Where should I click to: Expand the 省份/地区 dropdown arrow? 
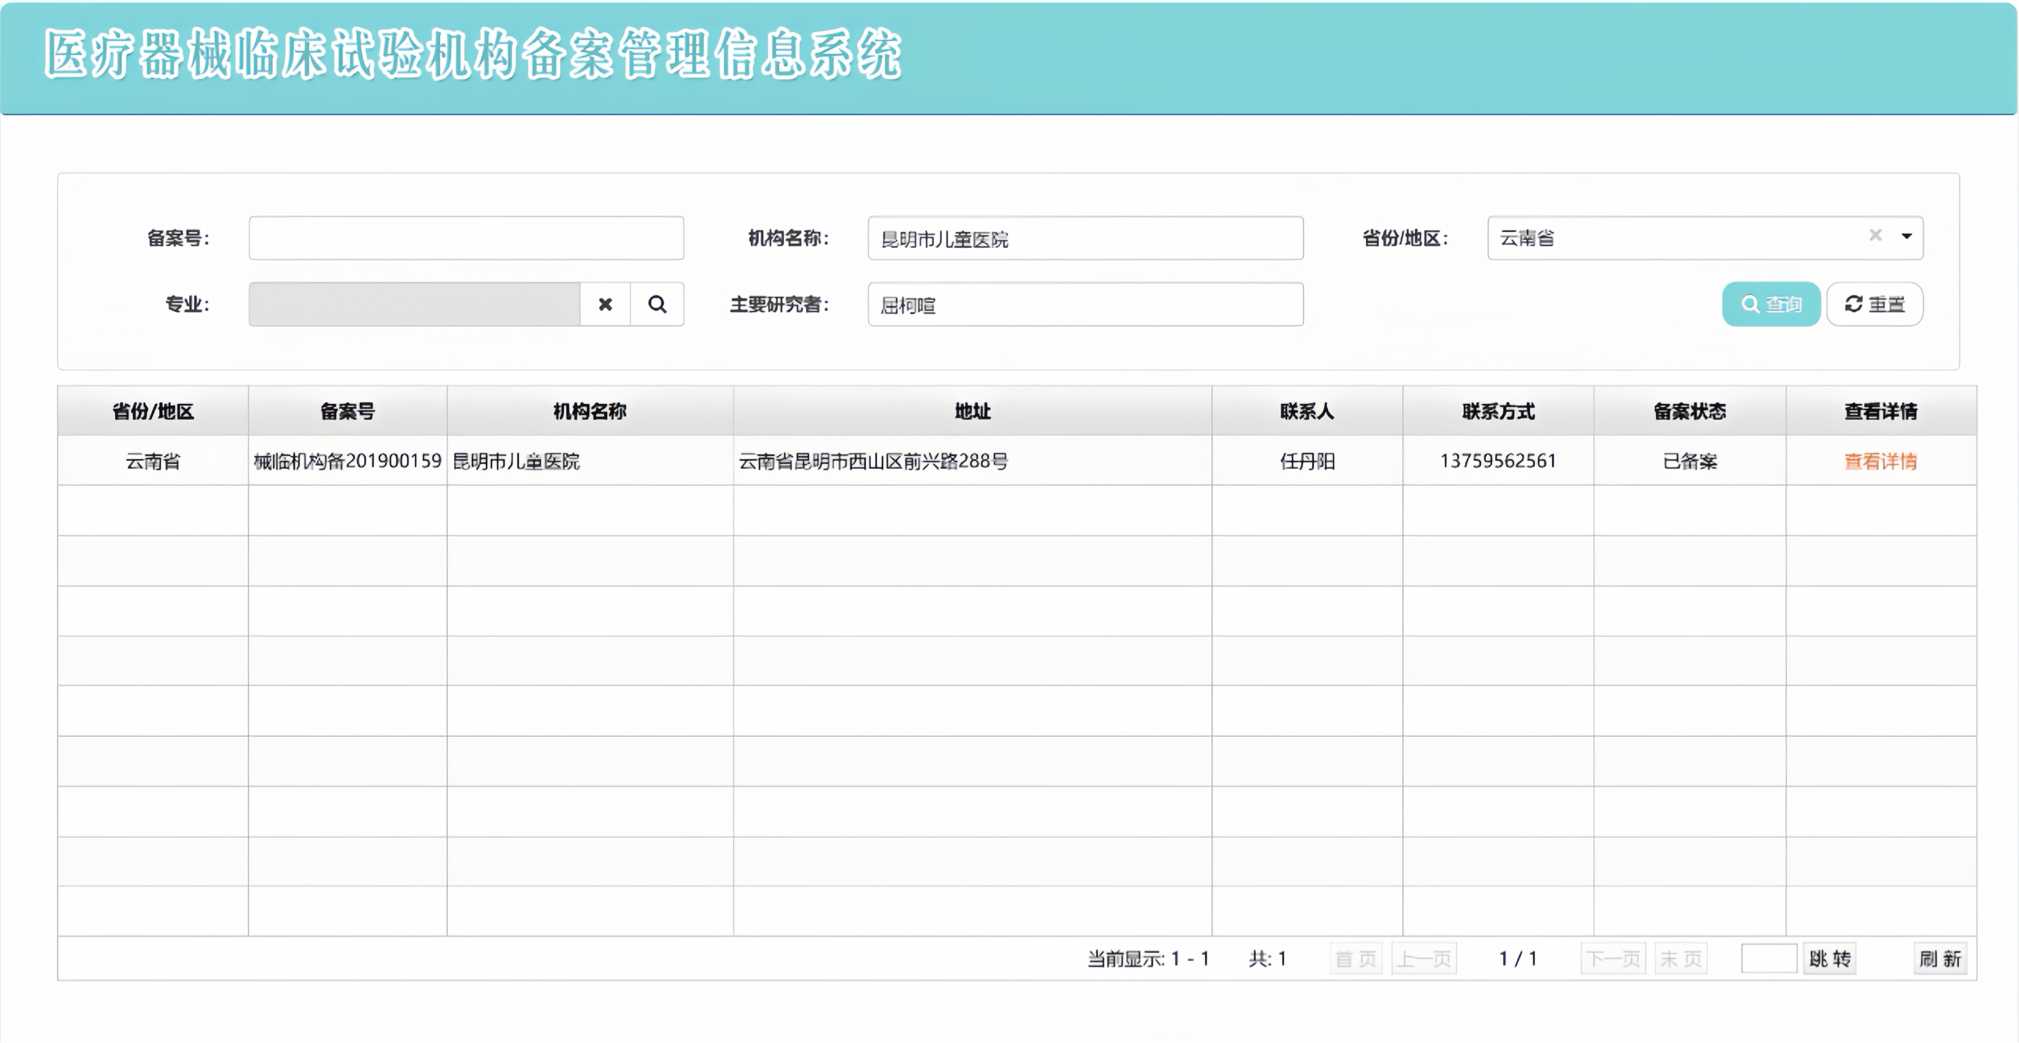[1906, 237]
